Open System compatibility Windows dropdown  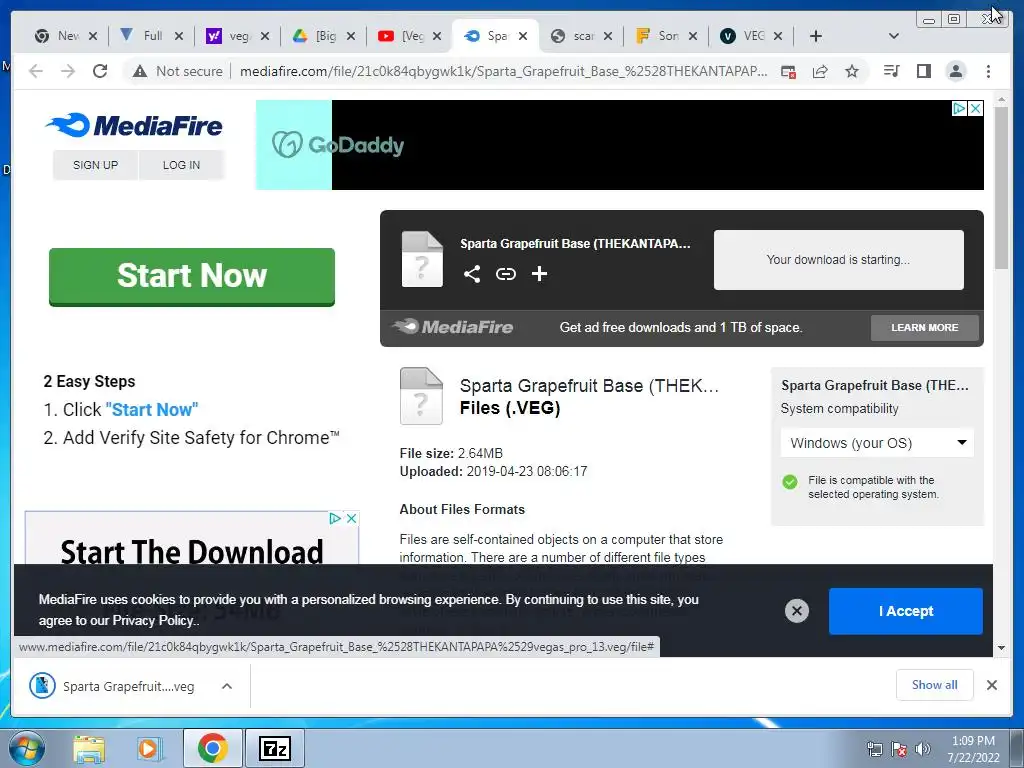[877, 443]
